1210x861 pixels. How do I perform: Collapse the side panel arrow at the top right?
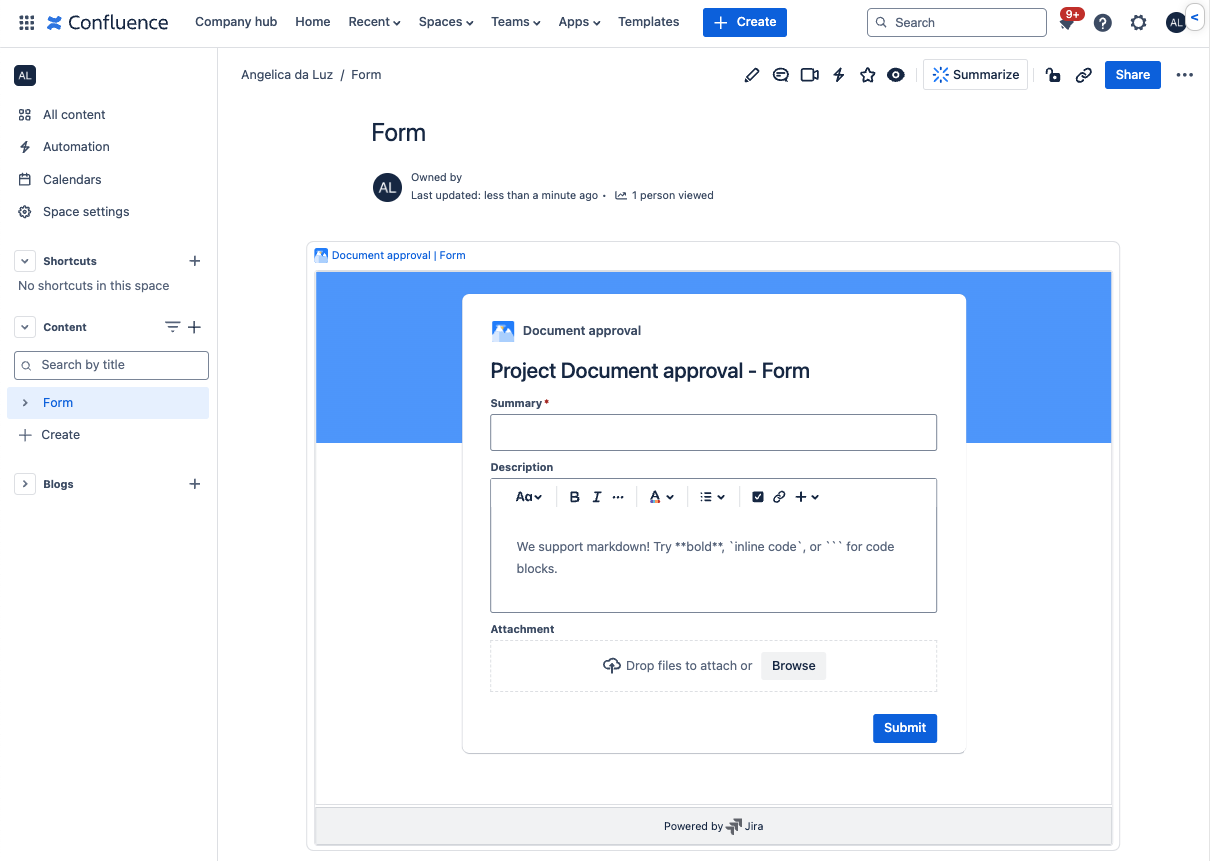tap(1196, 17)
